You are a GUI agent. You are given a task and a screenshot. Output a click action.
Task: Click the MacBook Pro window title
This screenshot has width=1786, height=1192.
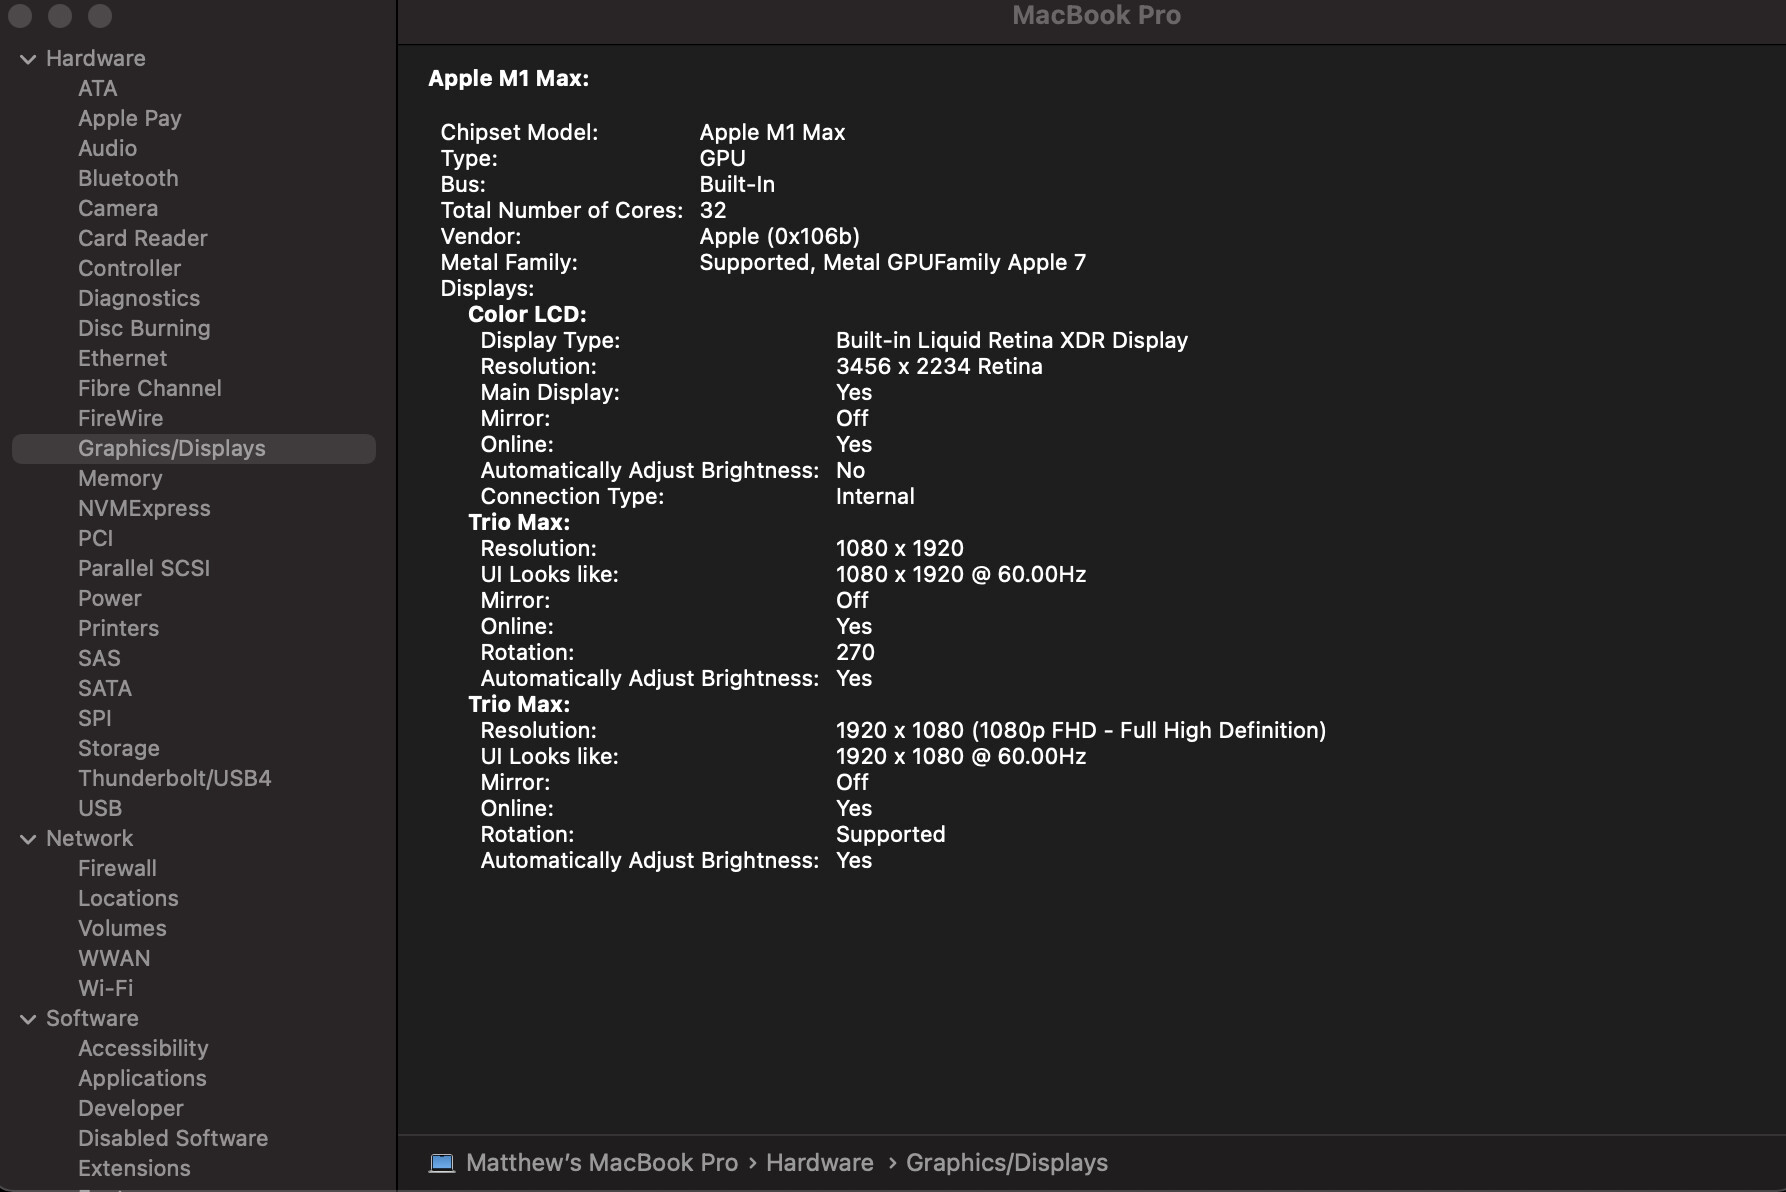pos(1096,15)
